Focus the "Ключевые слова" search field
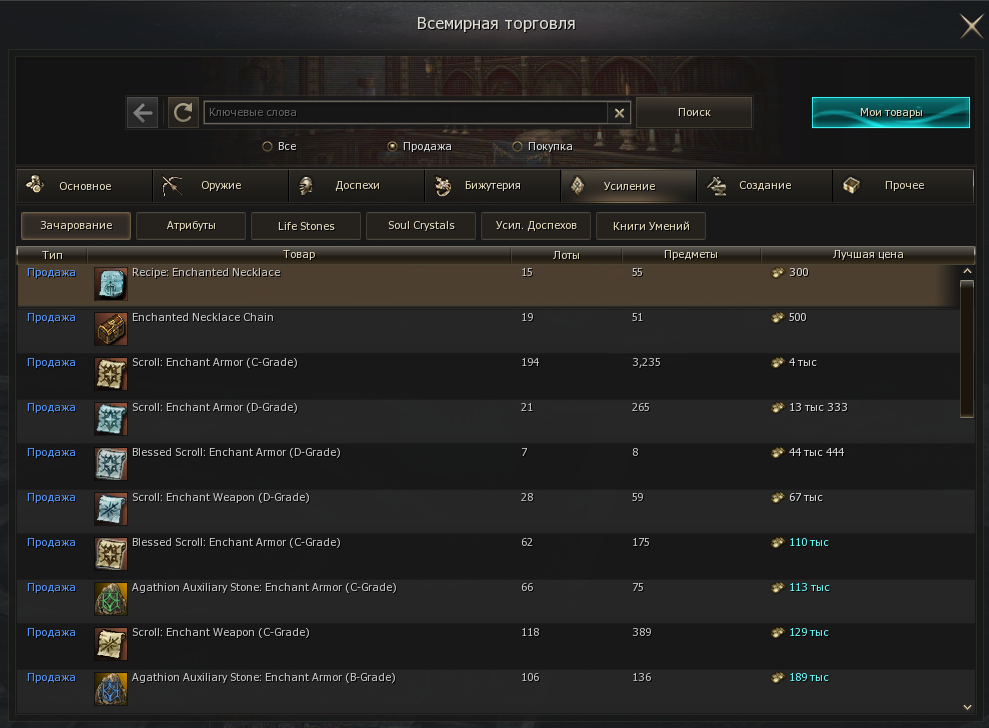 405,113
